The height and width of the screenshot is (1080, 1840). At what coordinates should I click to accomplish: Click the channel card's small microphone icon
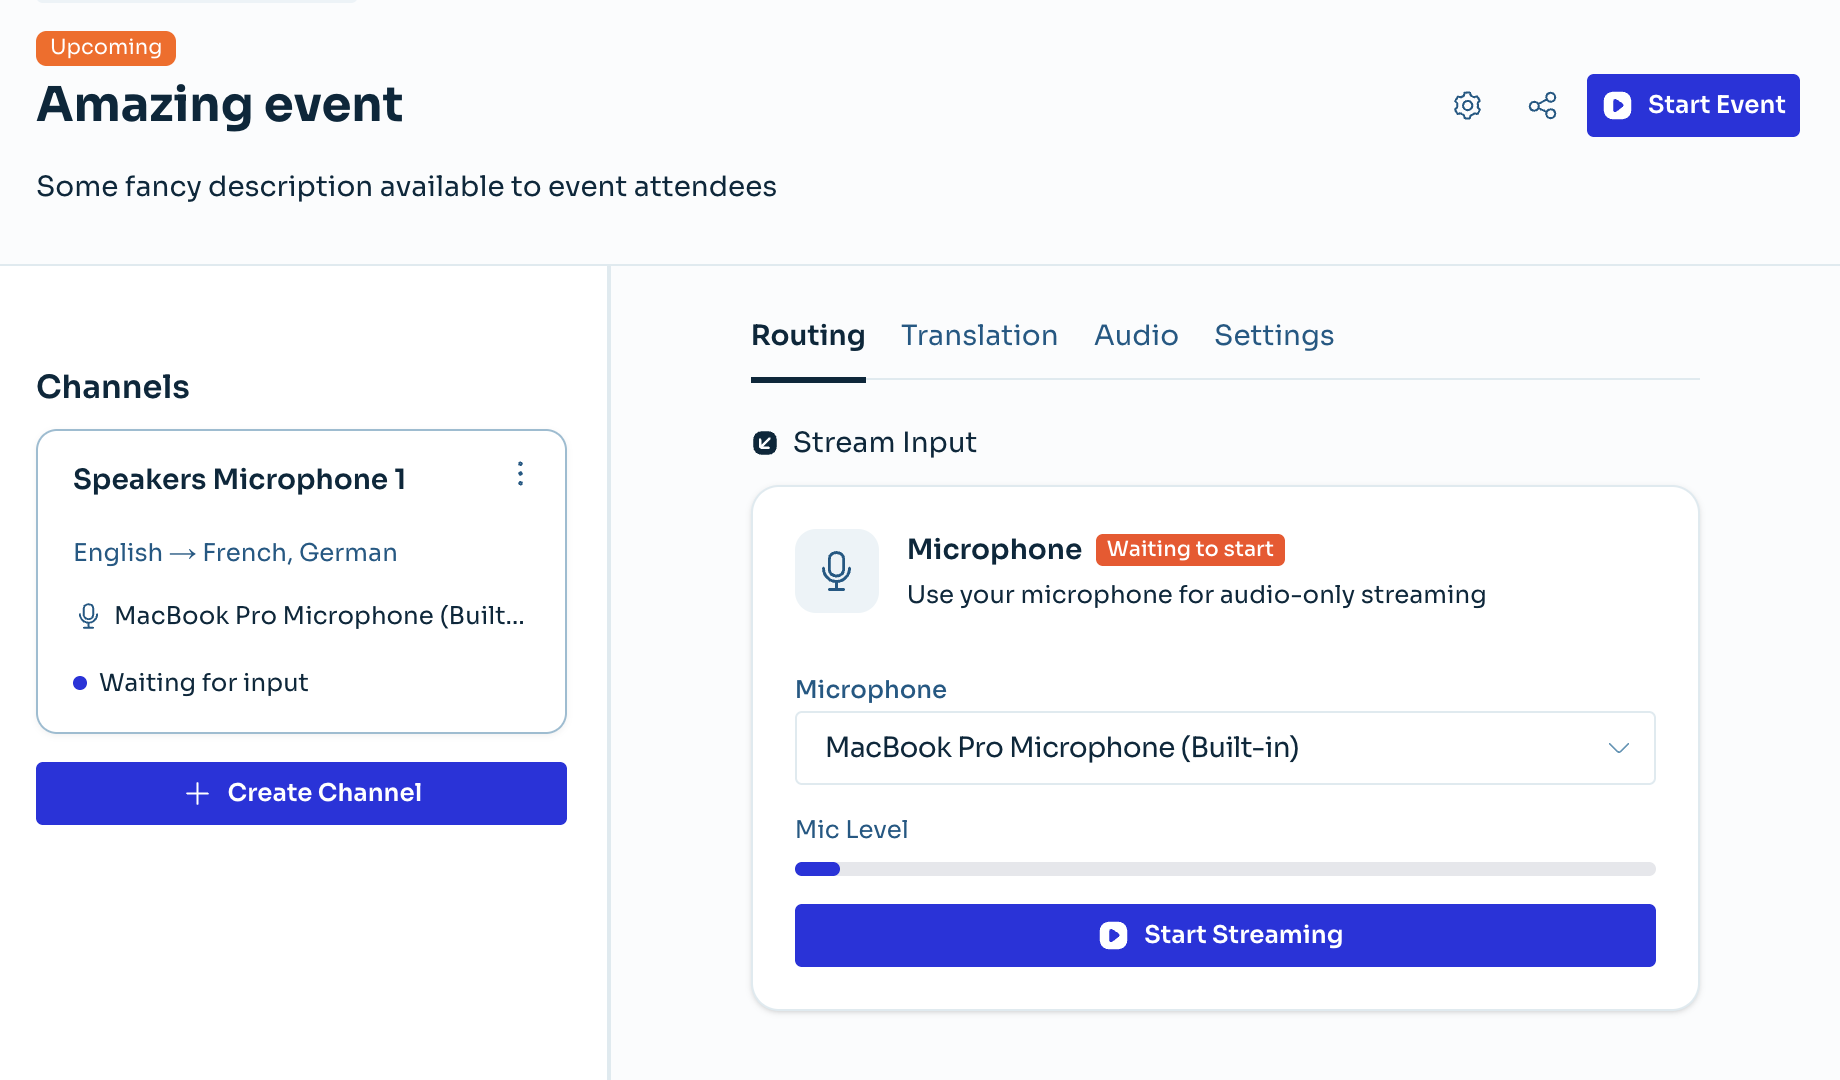(x=89, y=616)
